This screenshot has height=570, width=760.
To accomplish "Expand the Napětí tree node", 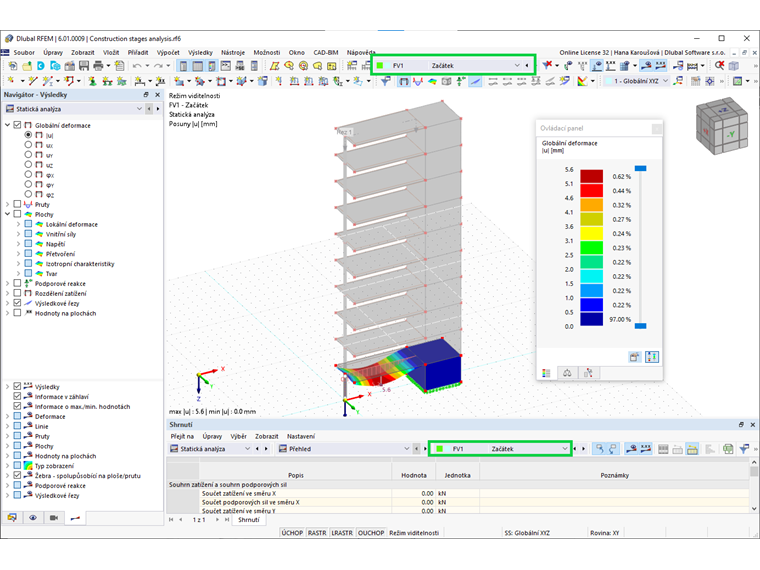I will point(18,244).
